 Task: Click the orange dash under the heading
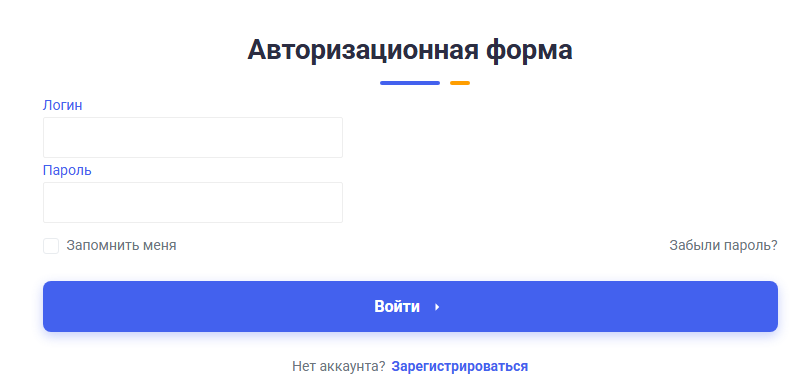(460, 83)
